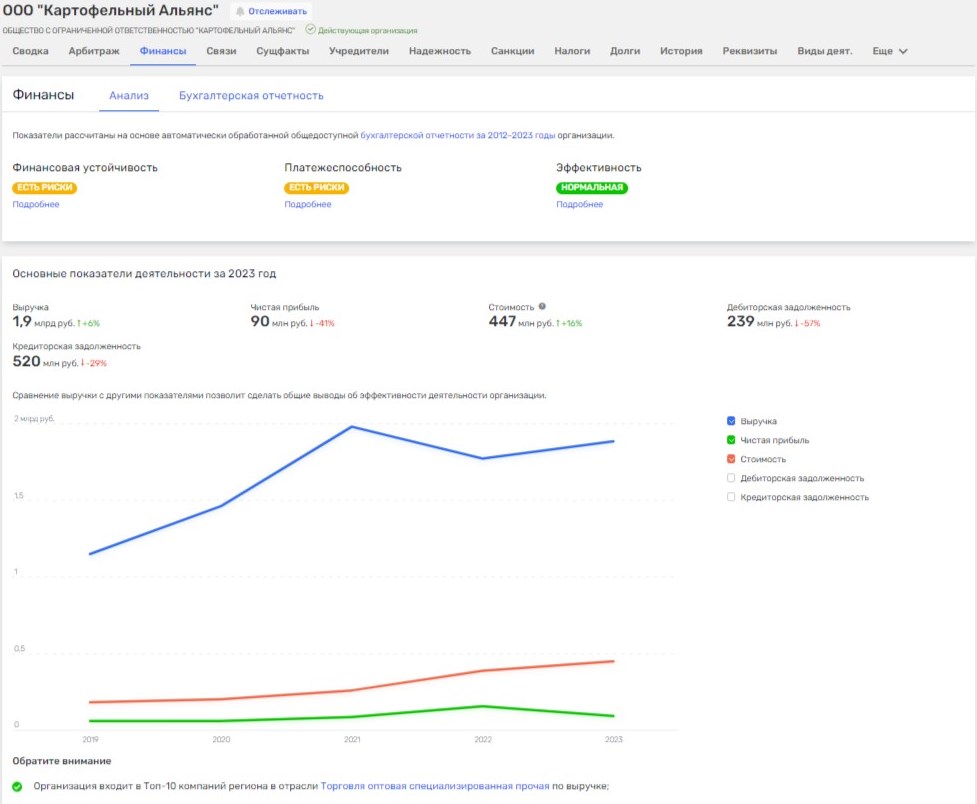Open the Реквизиты tab
Viewport: 977px width, 804px height.
coord(750,51)
